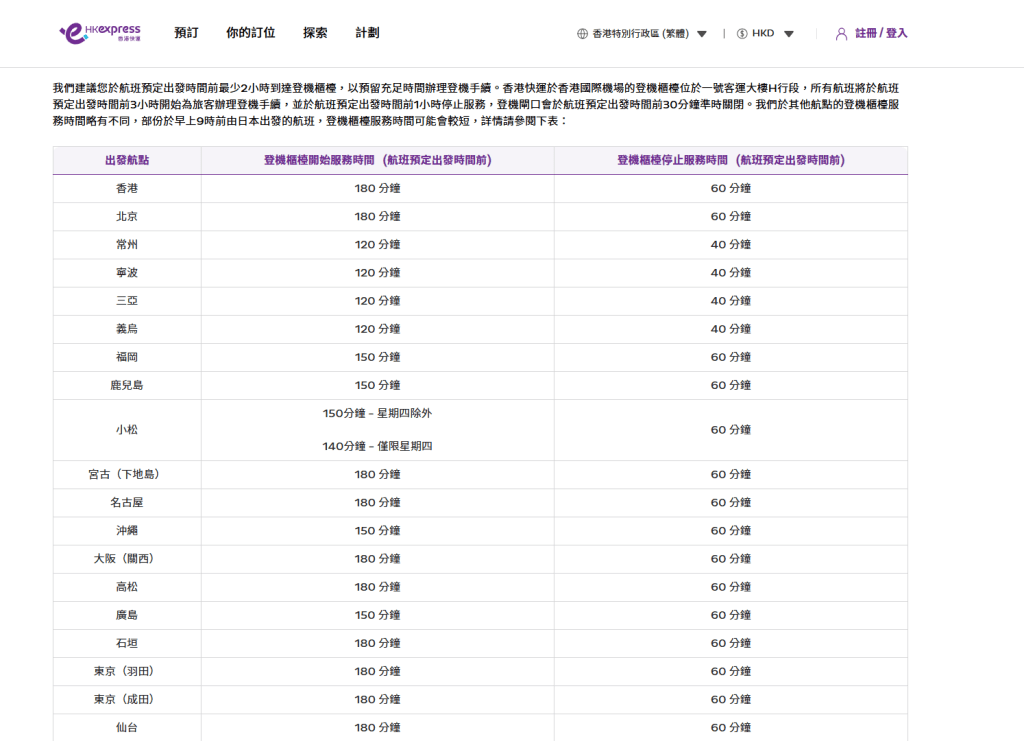Image resolution: width=1024 pixels, height=741 pixels.
Task: Select the 小松 row cell
Action: pyautogui.click(x=127, y=430)
